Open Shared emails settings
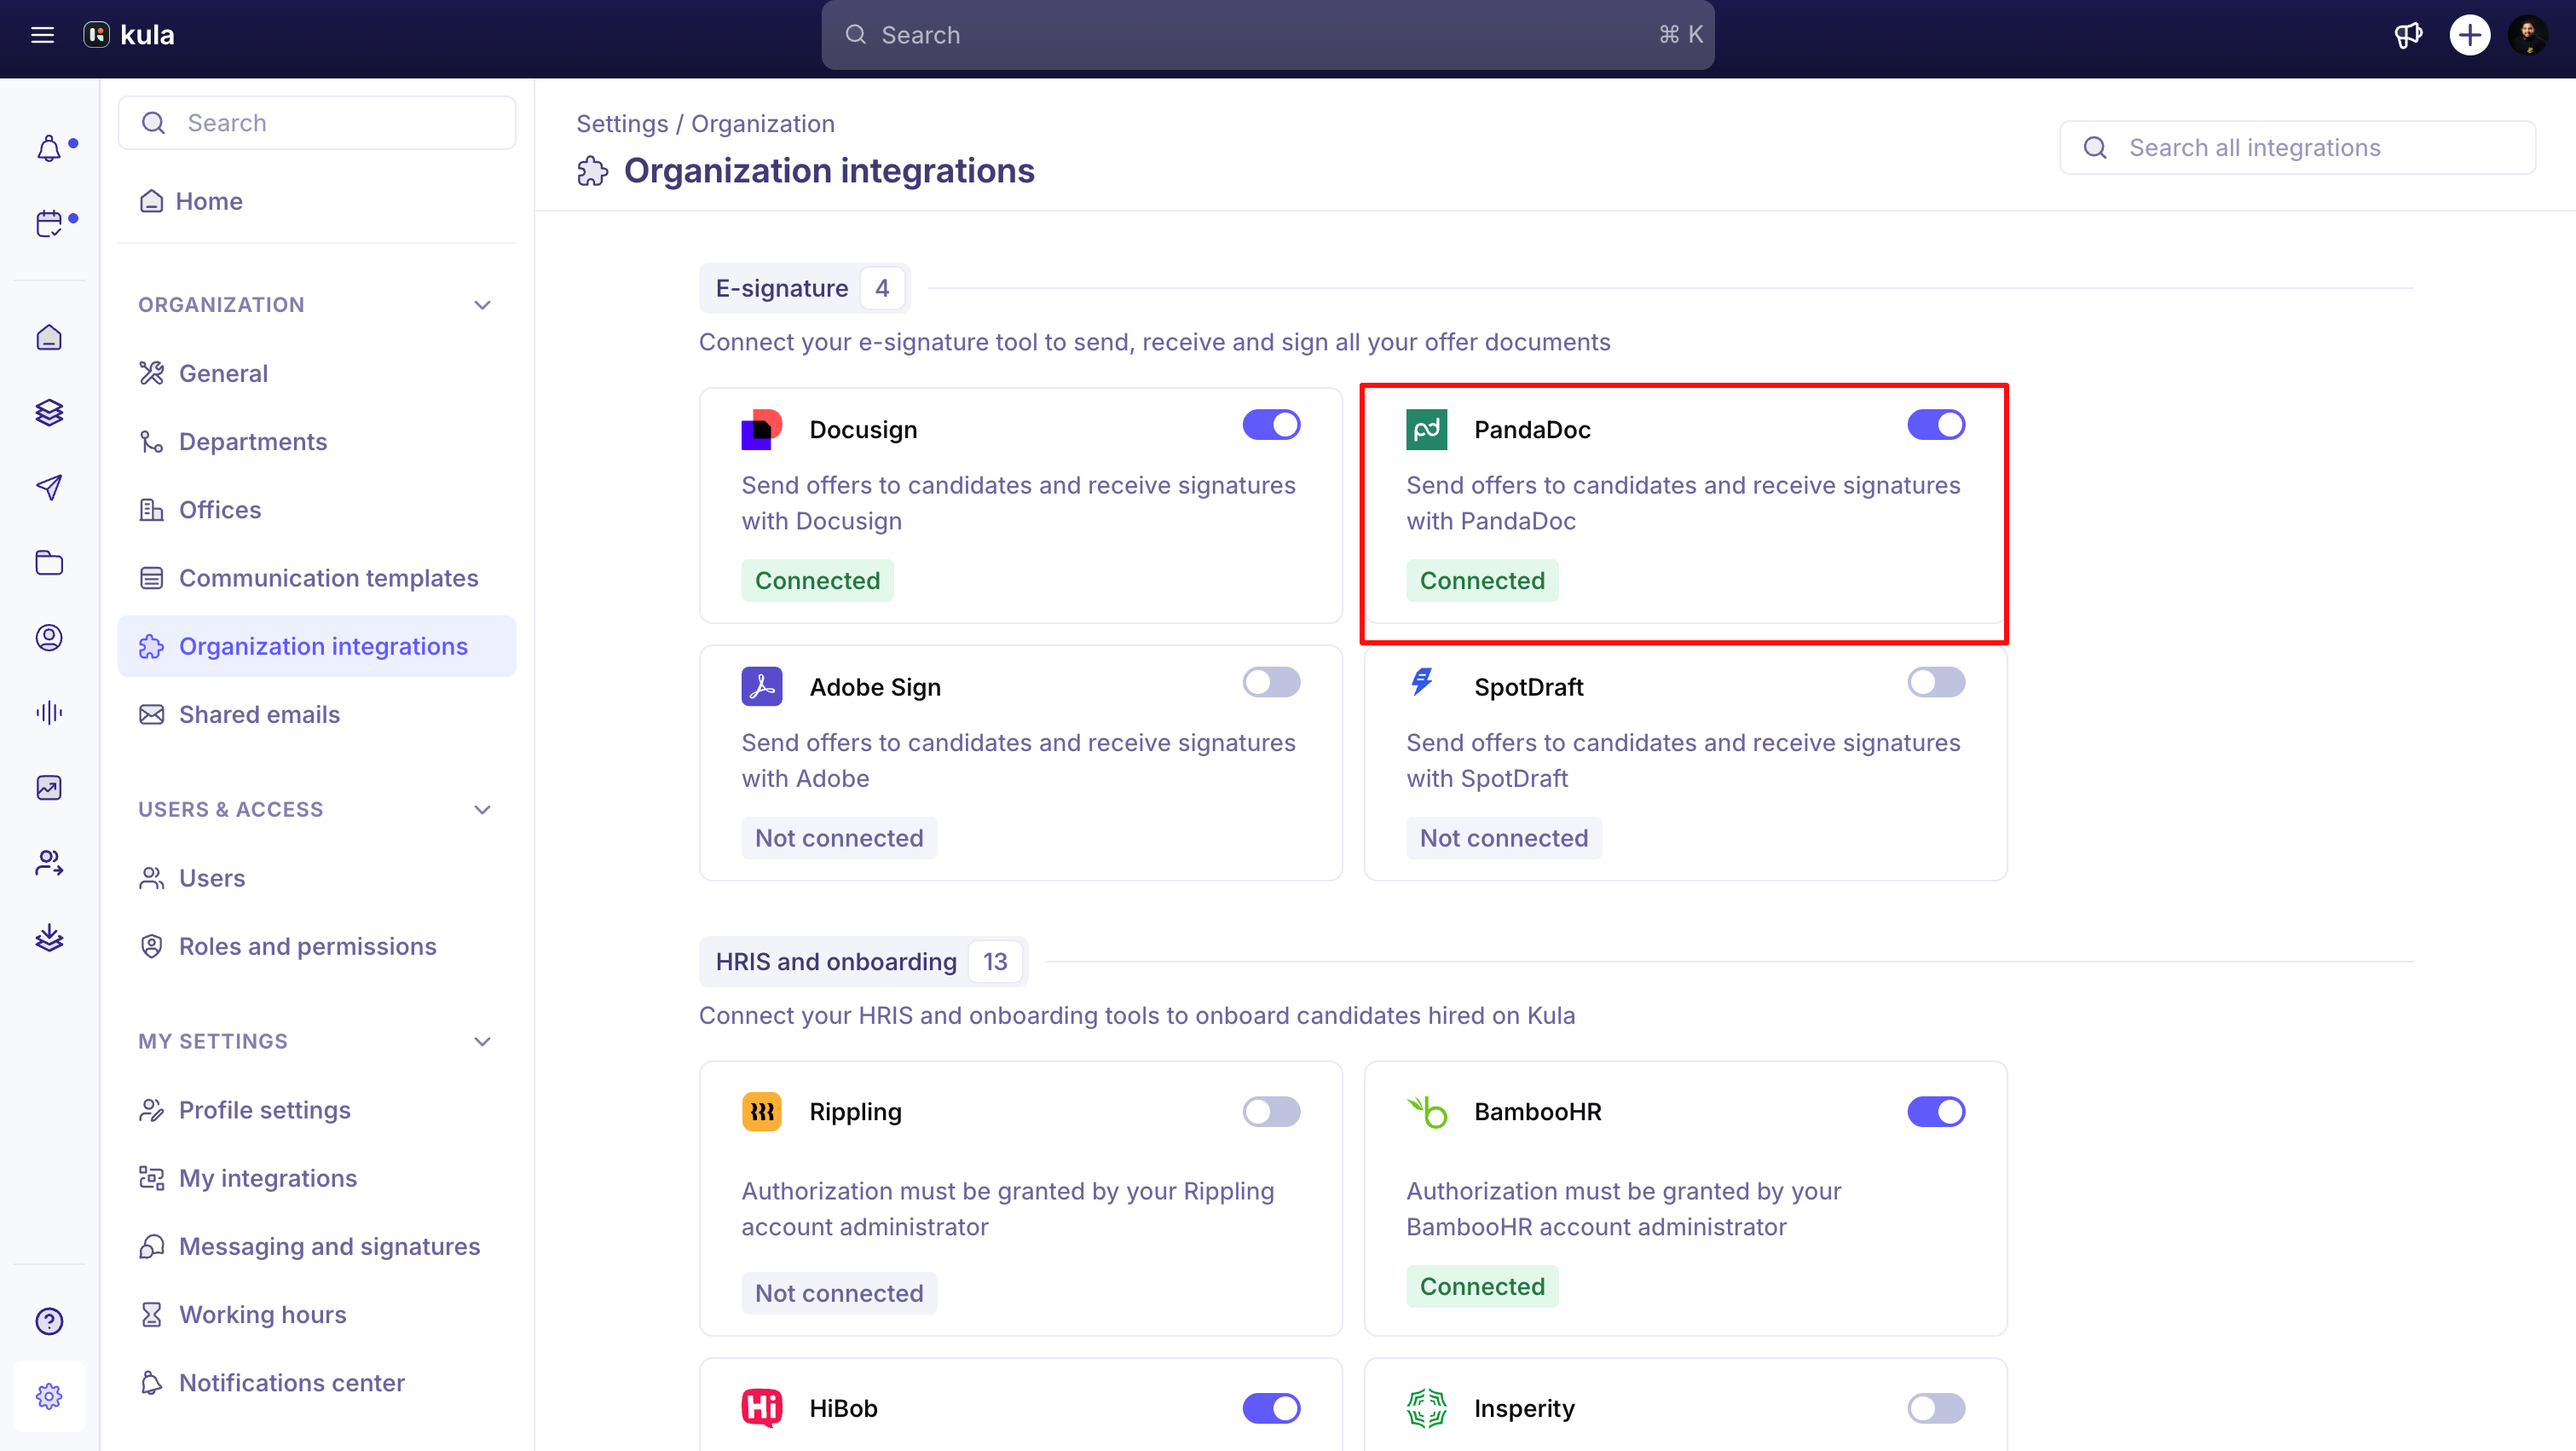 (316, 714)
